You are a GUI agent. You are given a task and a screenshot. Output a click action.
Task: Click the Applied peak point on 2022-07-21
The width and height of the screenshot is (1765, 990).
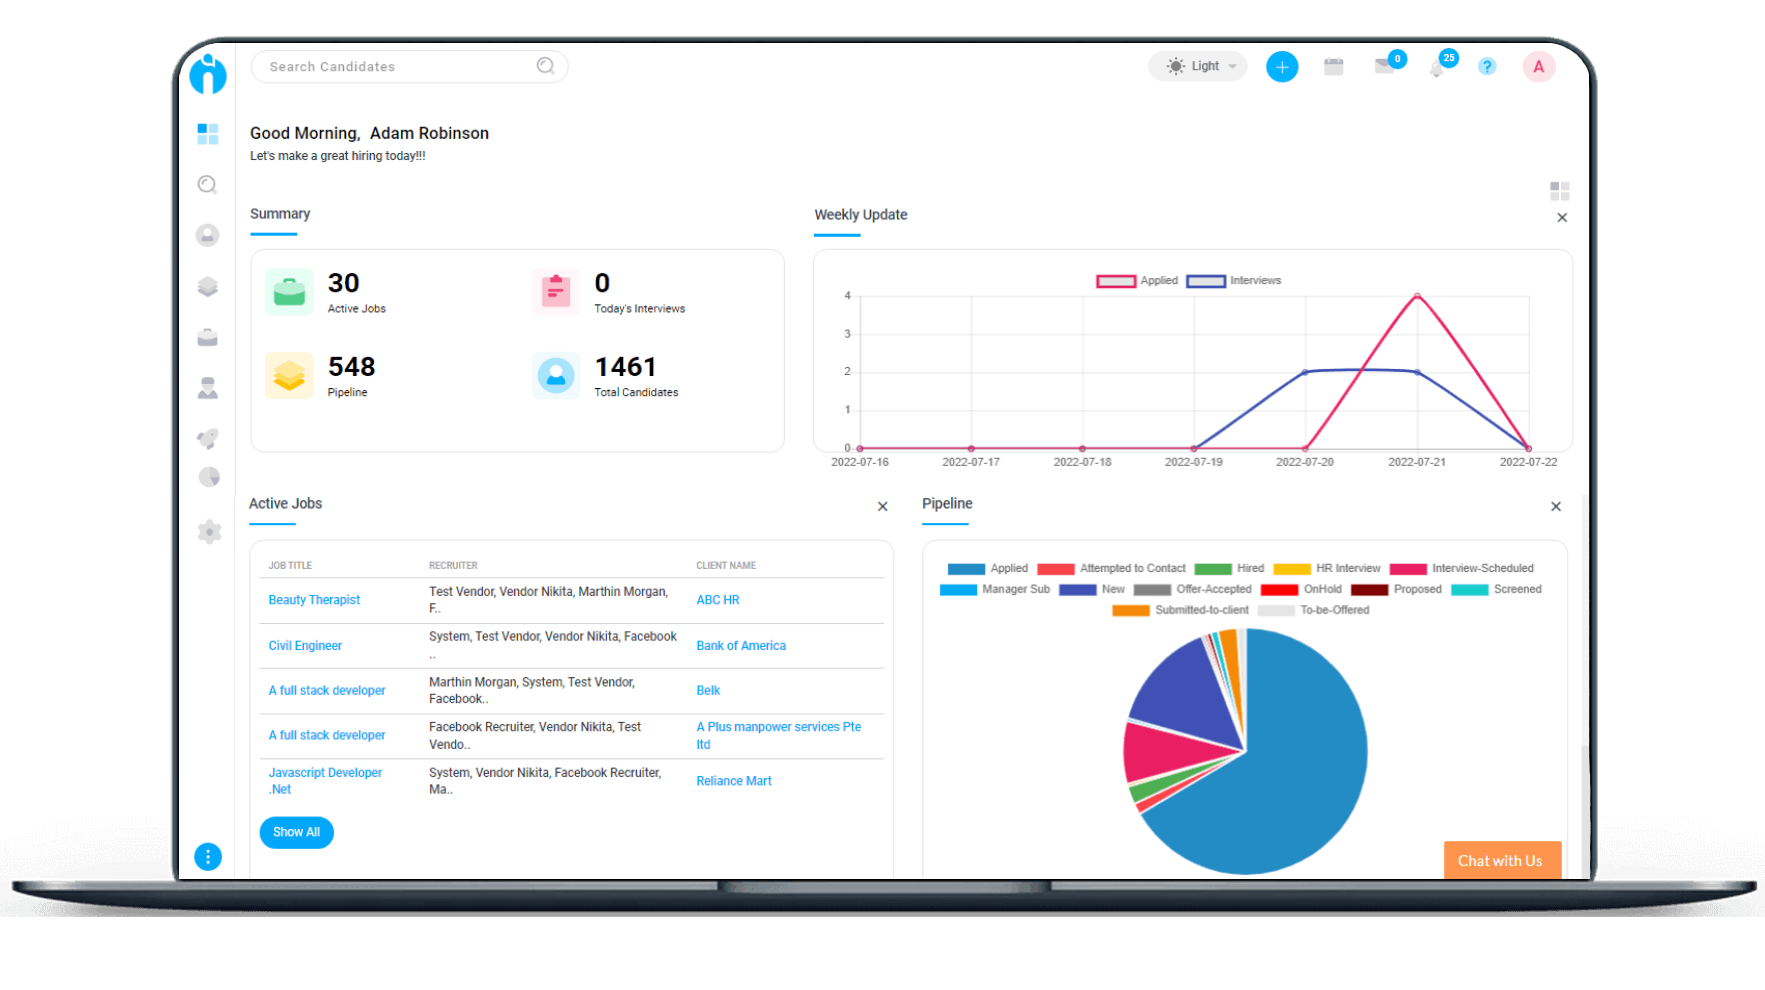[x=1417, y=296]
